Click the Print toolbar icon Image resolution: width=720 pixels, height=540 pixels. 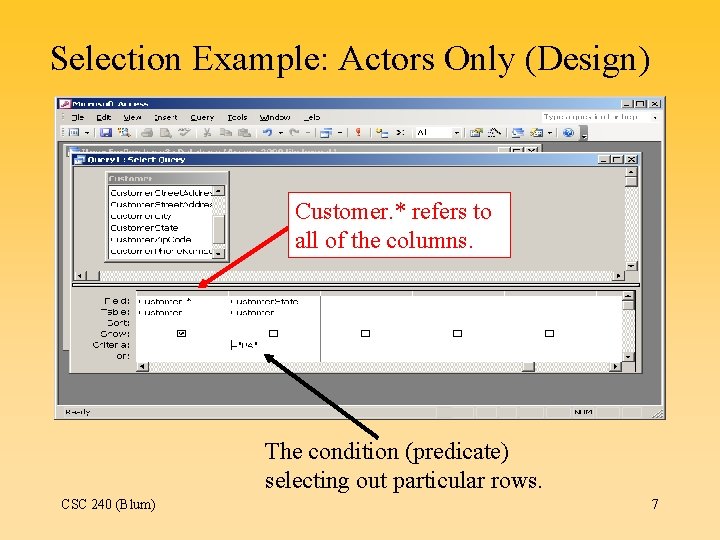[147, 133]
